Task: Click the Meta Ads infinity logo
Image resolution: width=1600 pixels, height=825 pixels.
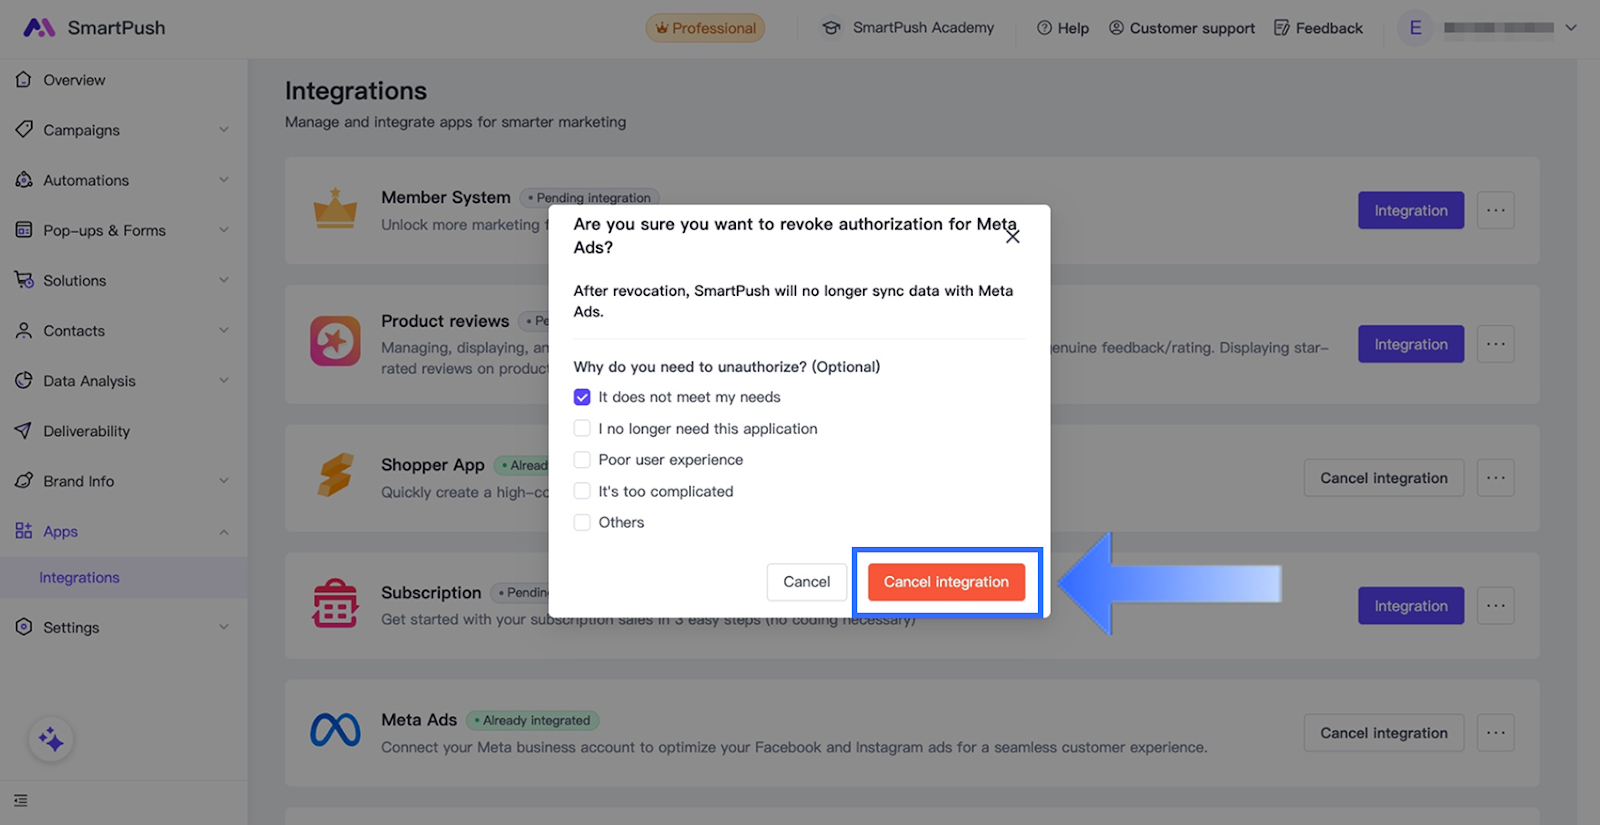Action: click(335, 731)
